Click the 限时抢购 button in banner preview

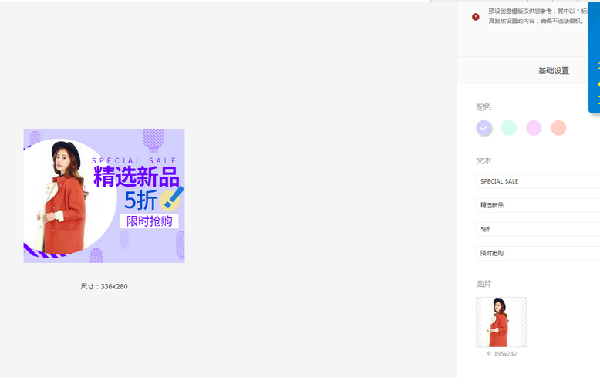pos(149,221)
